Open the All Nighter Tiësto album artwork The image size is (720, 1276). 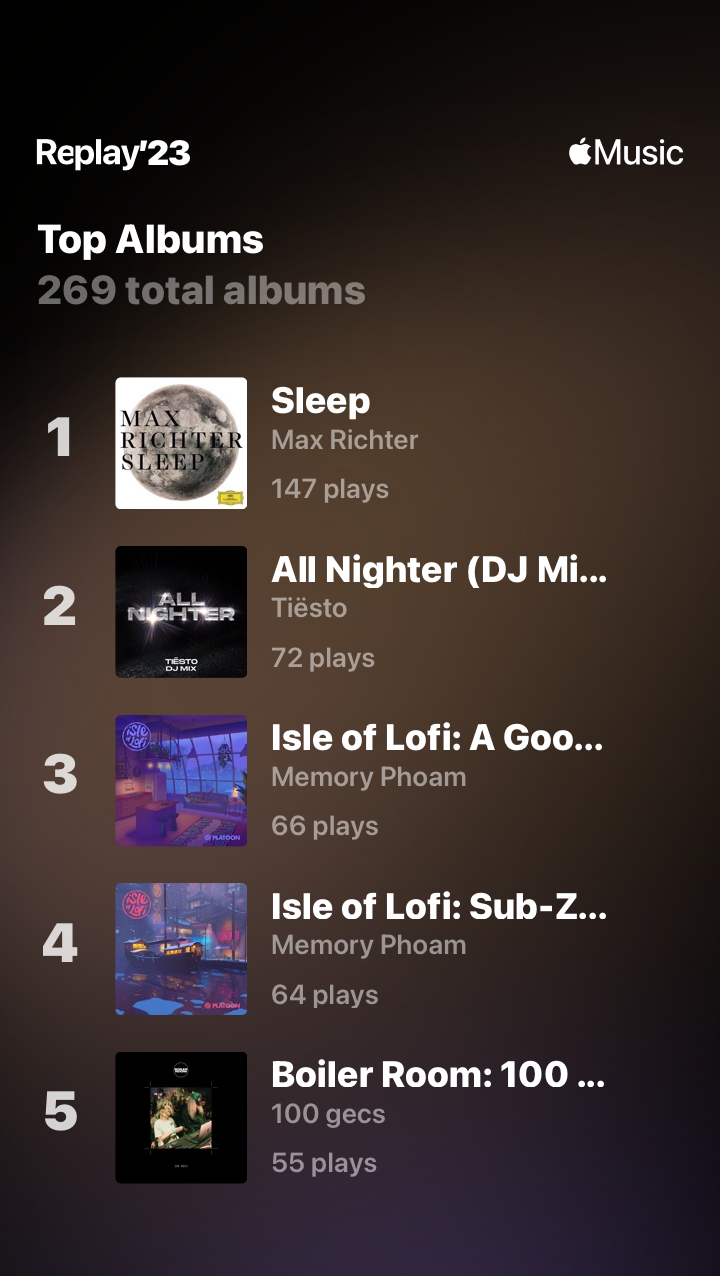pos(181,612)
